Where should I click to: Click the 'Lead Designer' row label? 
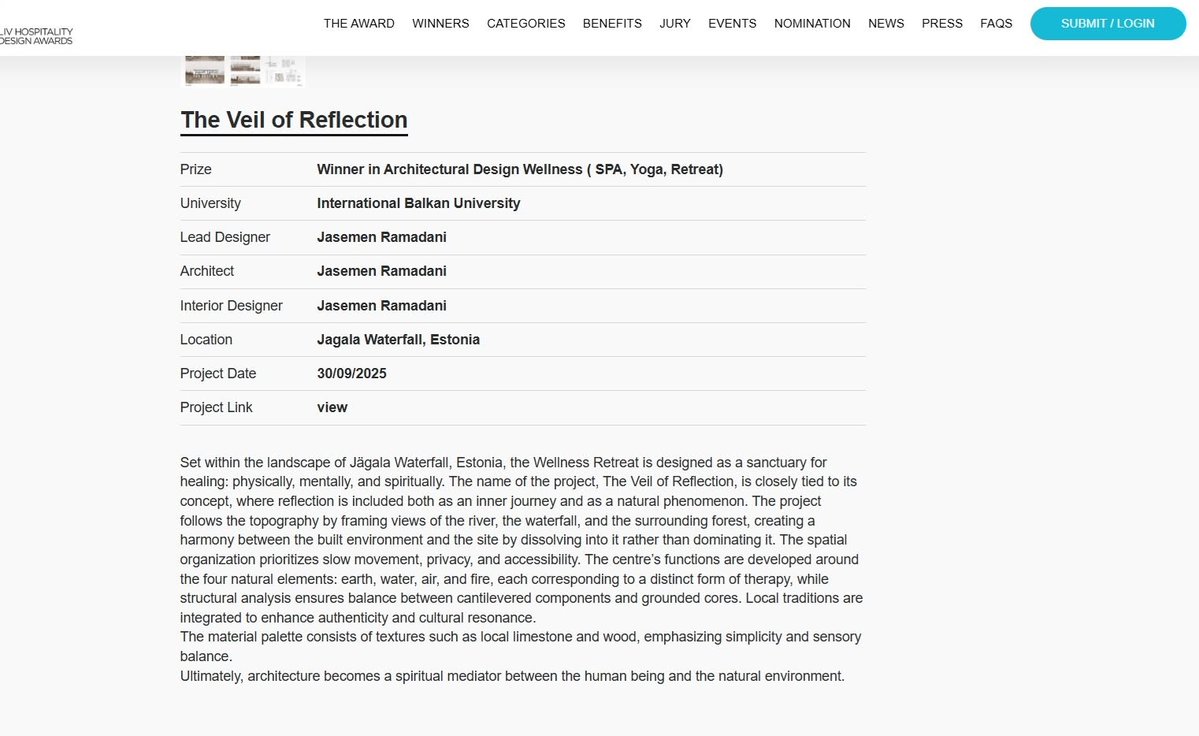(225, 237)
